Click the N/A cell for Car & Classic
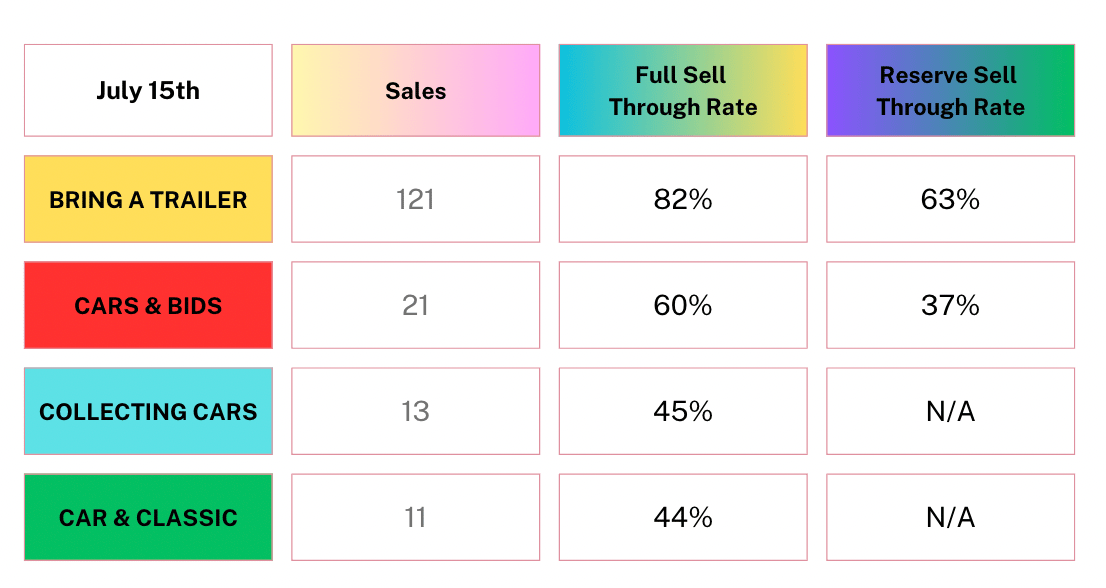Viewport: 1106px width, 588px height. coord(950,517)
